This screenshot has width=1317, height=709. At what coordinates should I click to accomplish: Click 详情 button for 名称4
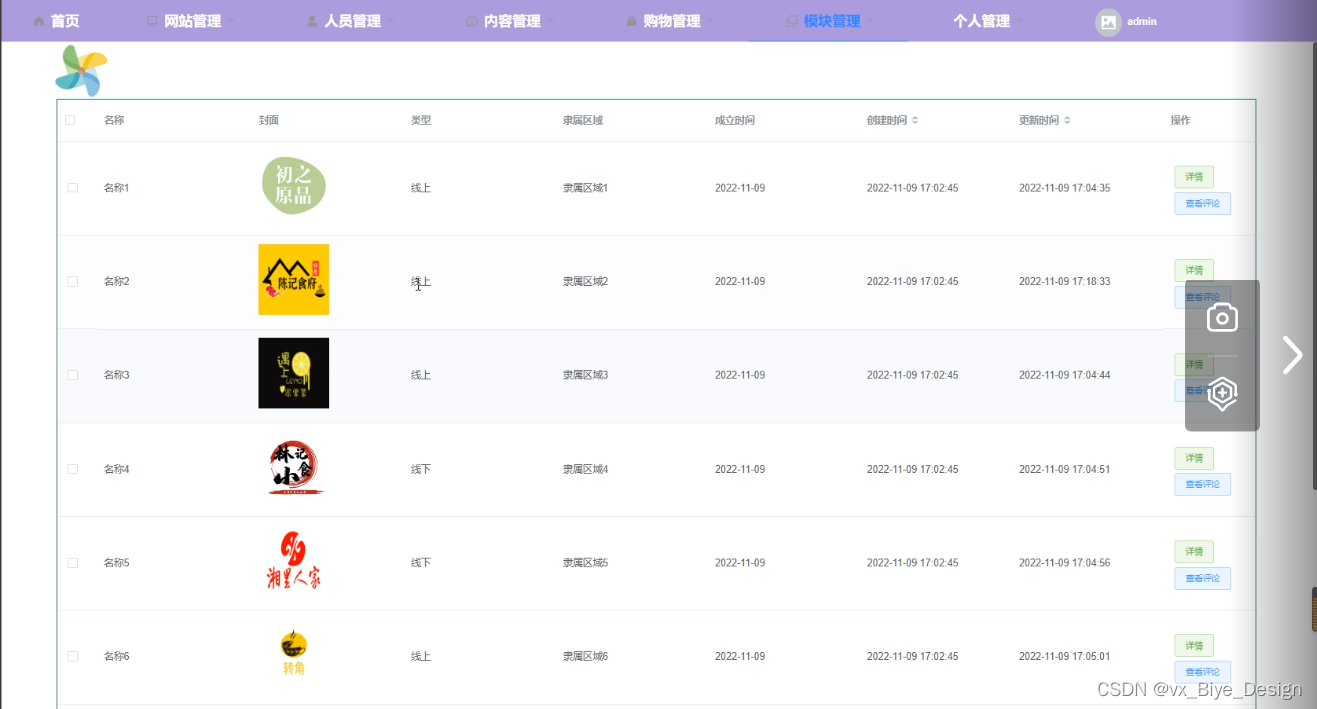(1194, 458)
